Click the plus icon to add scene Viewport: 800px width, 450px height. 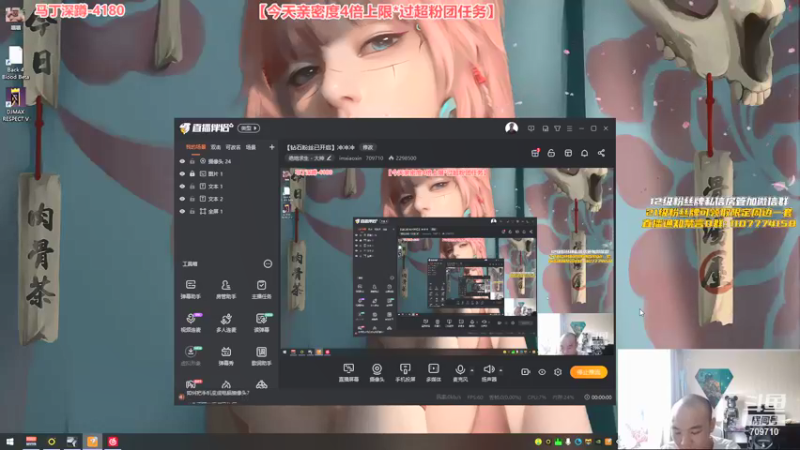271,147
